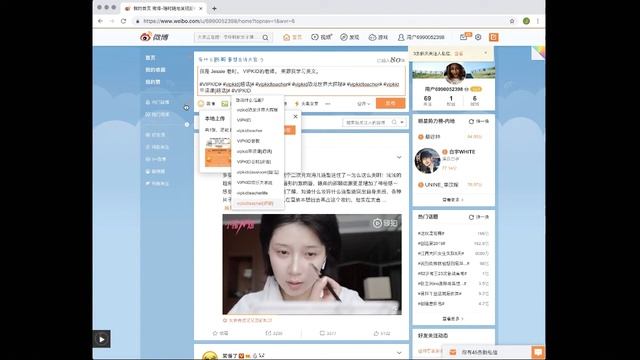Open the orange chat icon at bottom right
This screenshot has width=640, height=360.
pos(538,352)
